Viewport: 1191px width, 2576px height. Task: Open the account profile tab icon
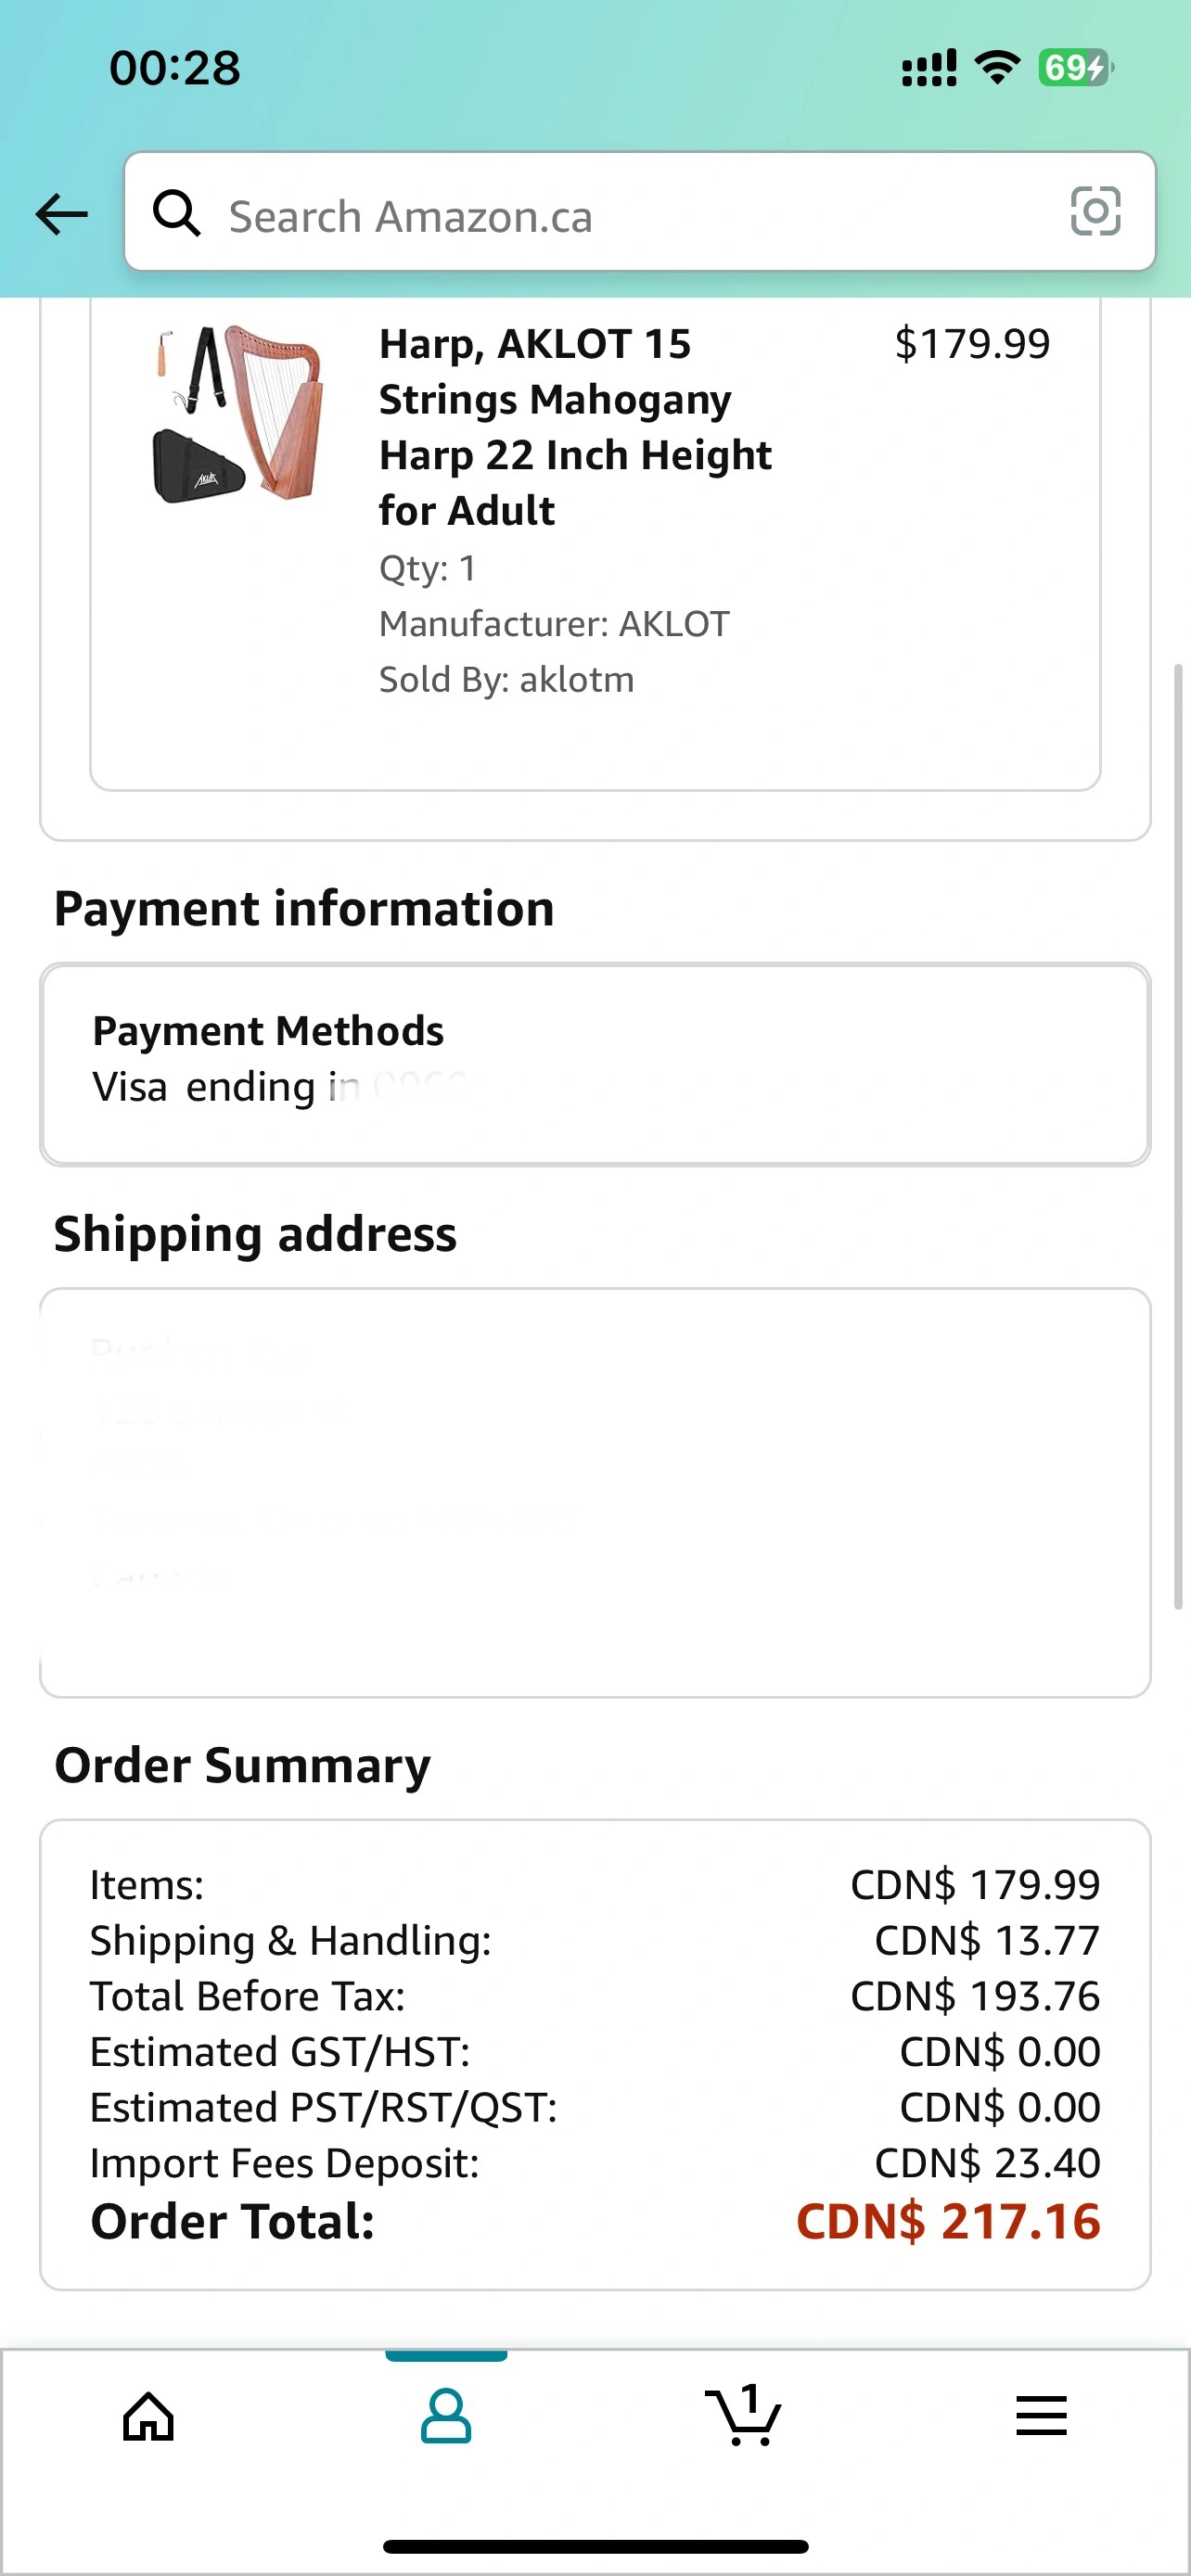click(446, 2417)
